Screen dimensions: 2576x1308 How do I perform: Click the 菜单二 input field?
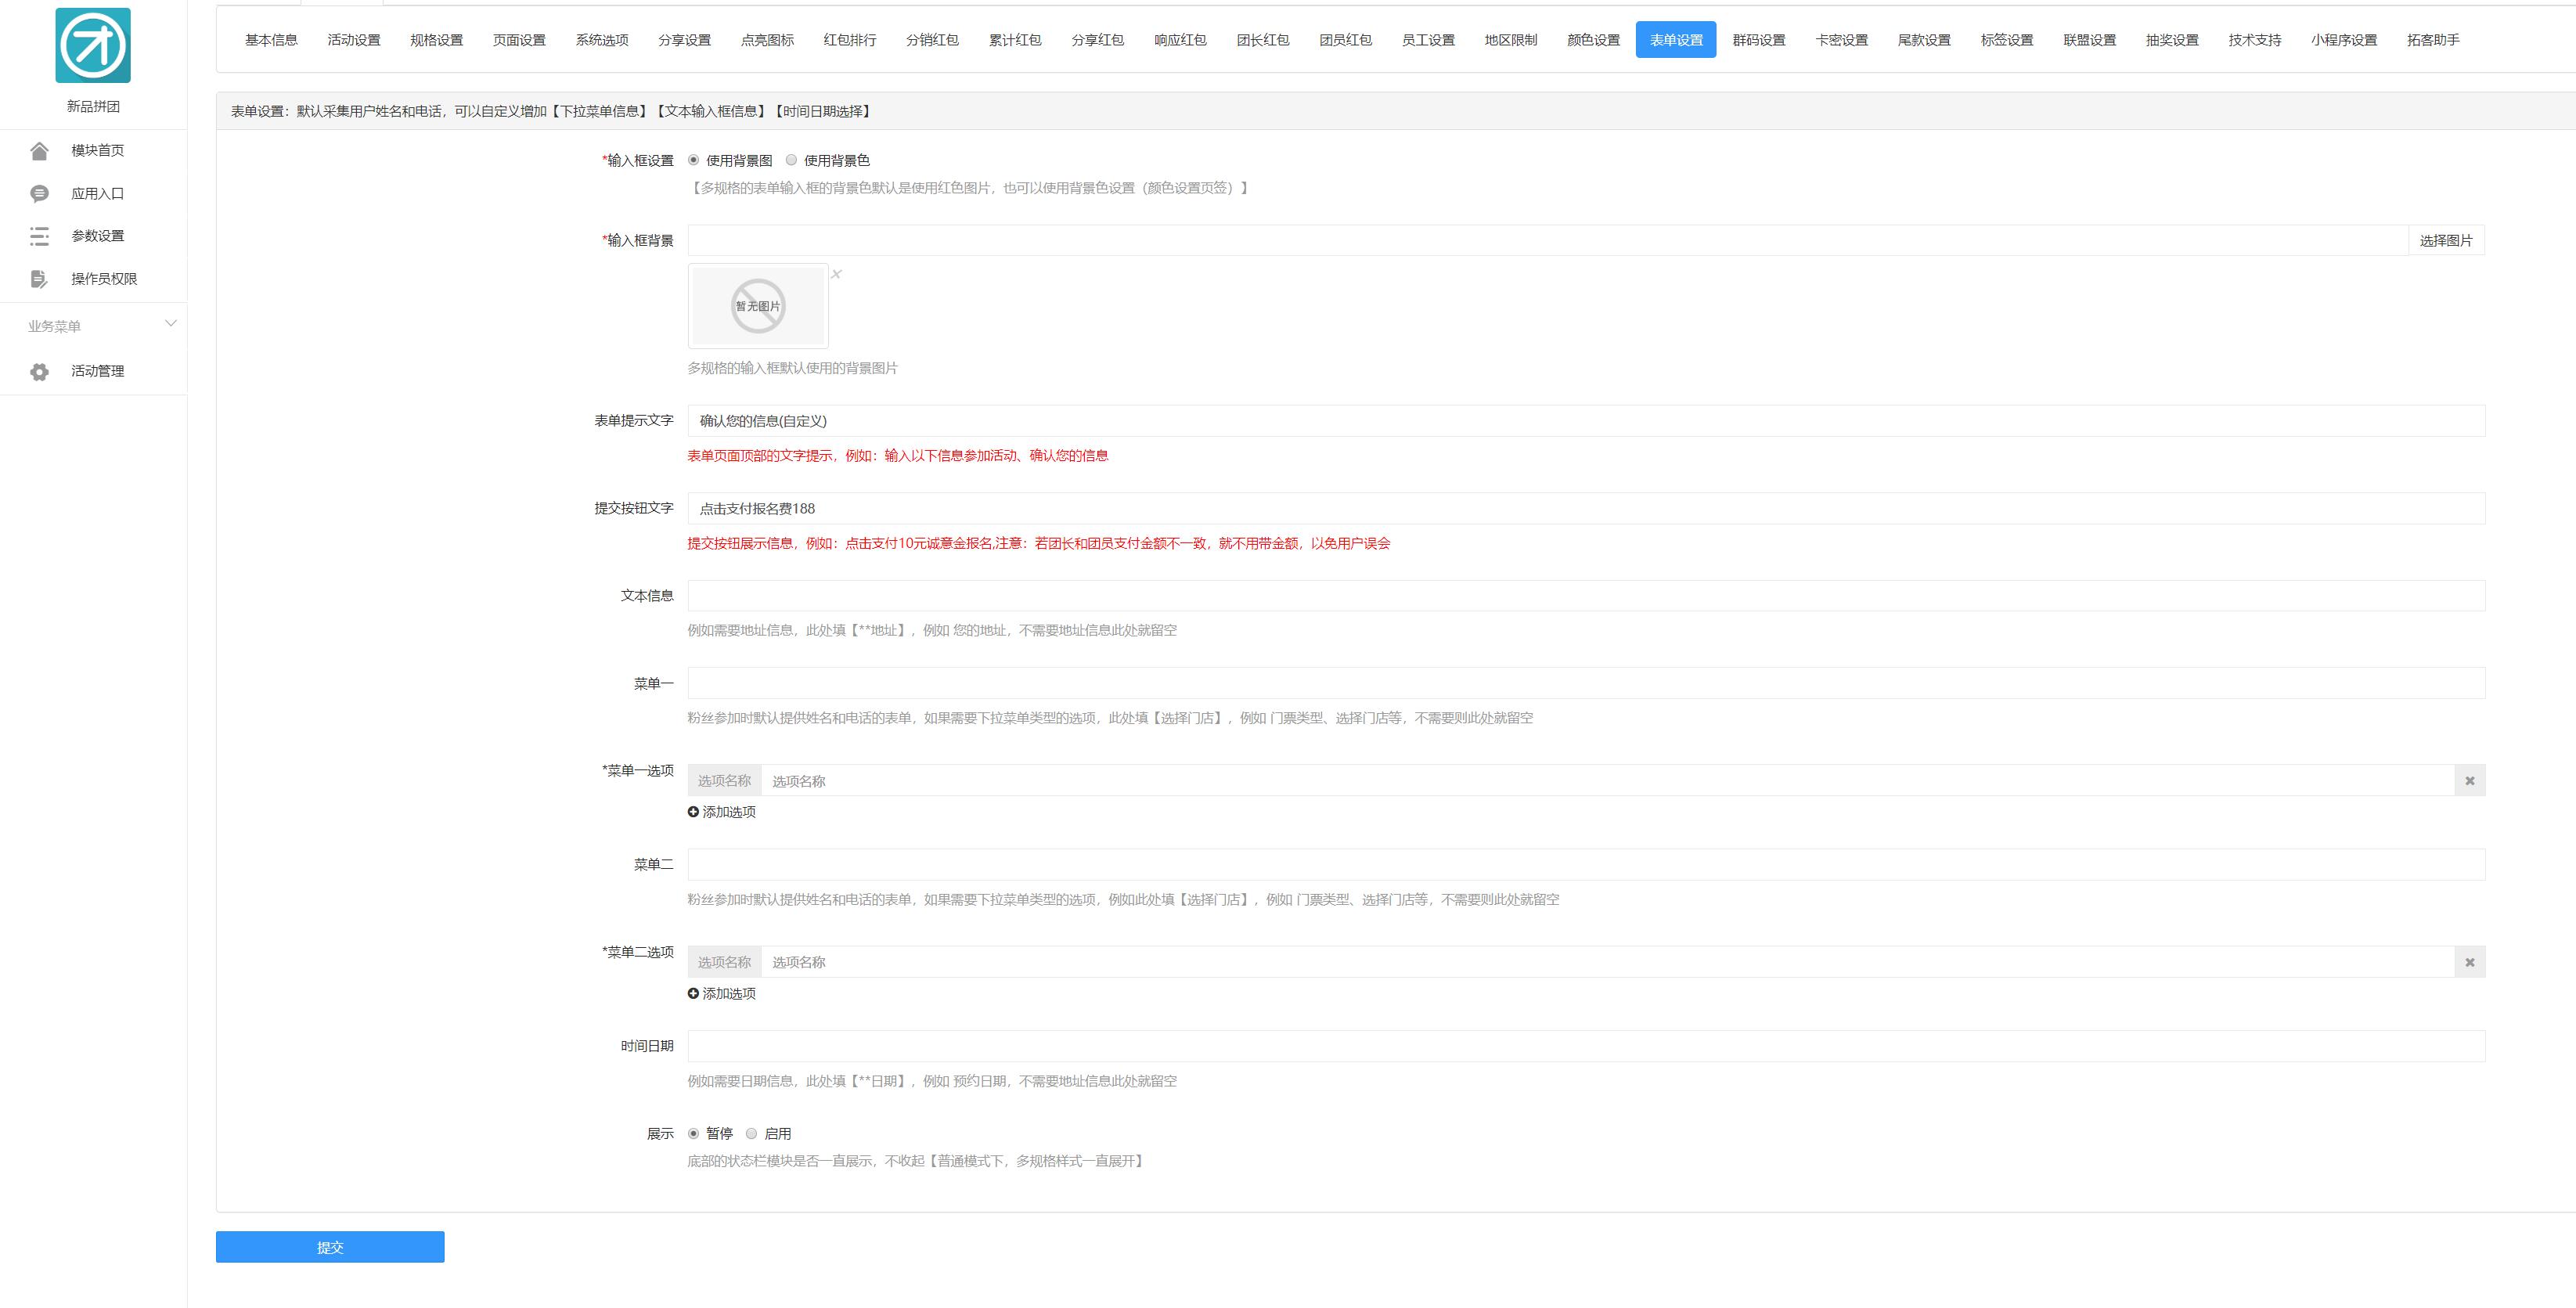pos(1586,865)
